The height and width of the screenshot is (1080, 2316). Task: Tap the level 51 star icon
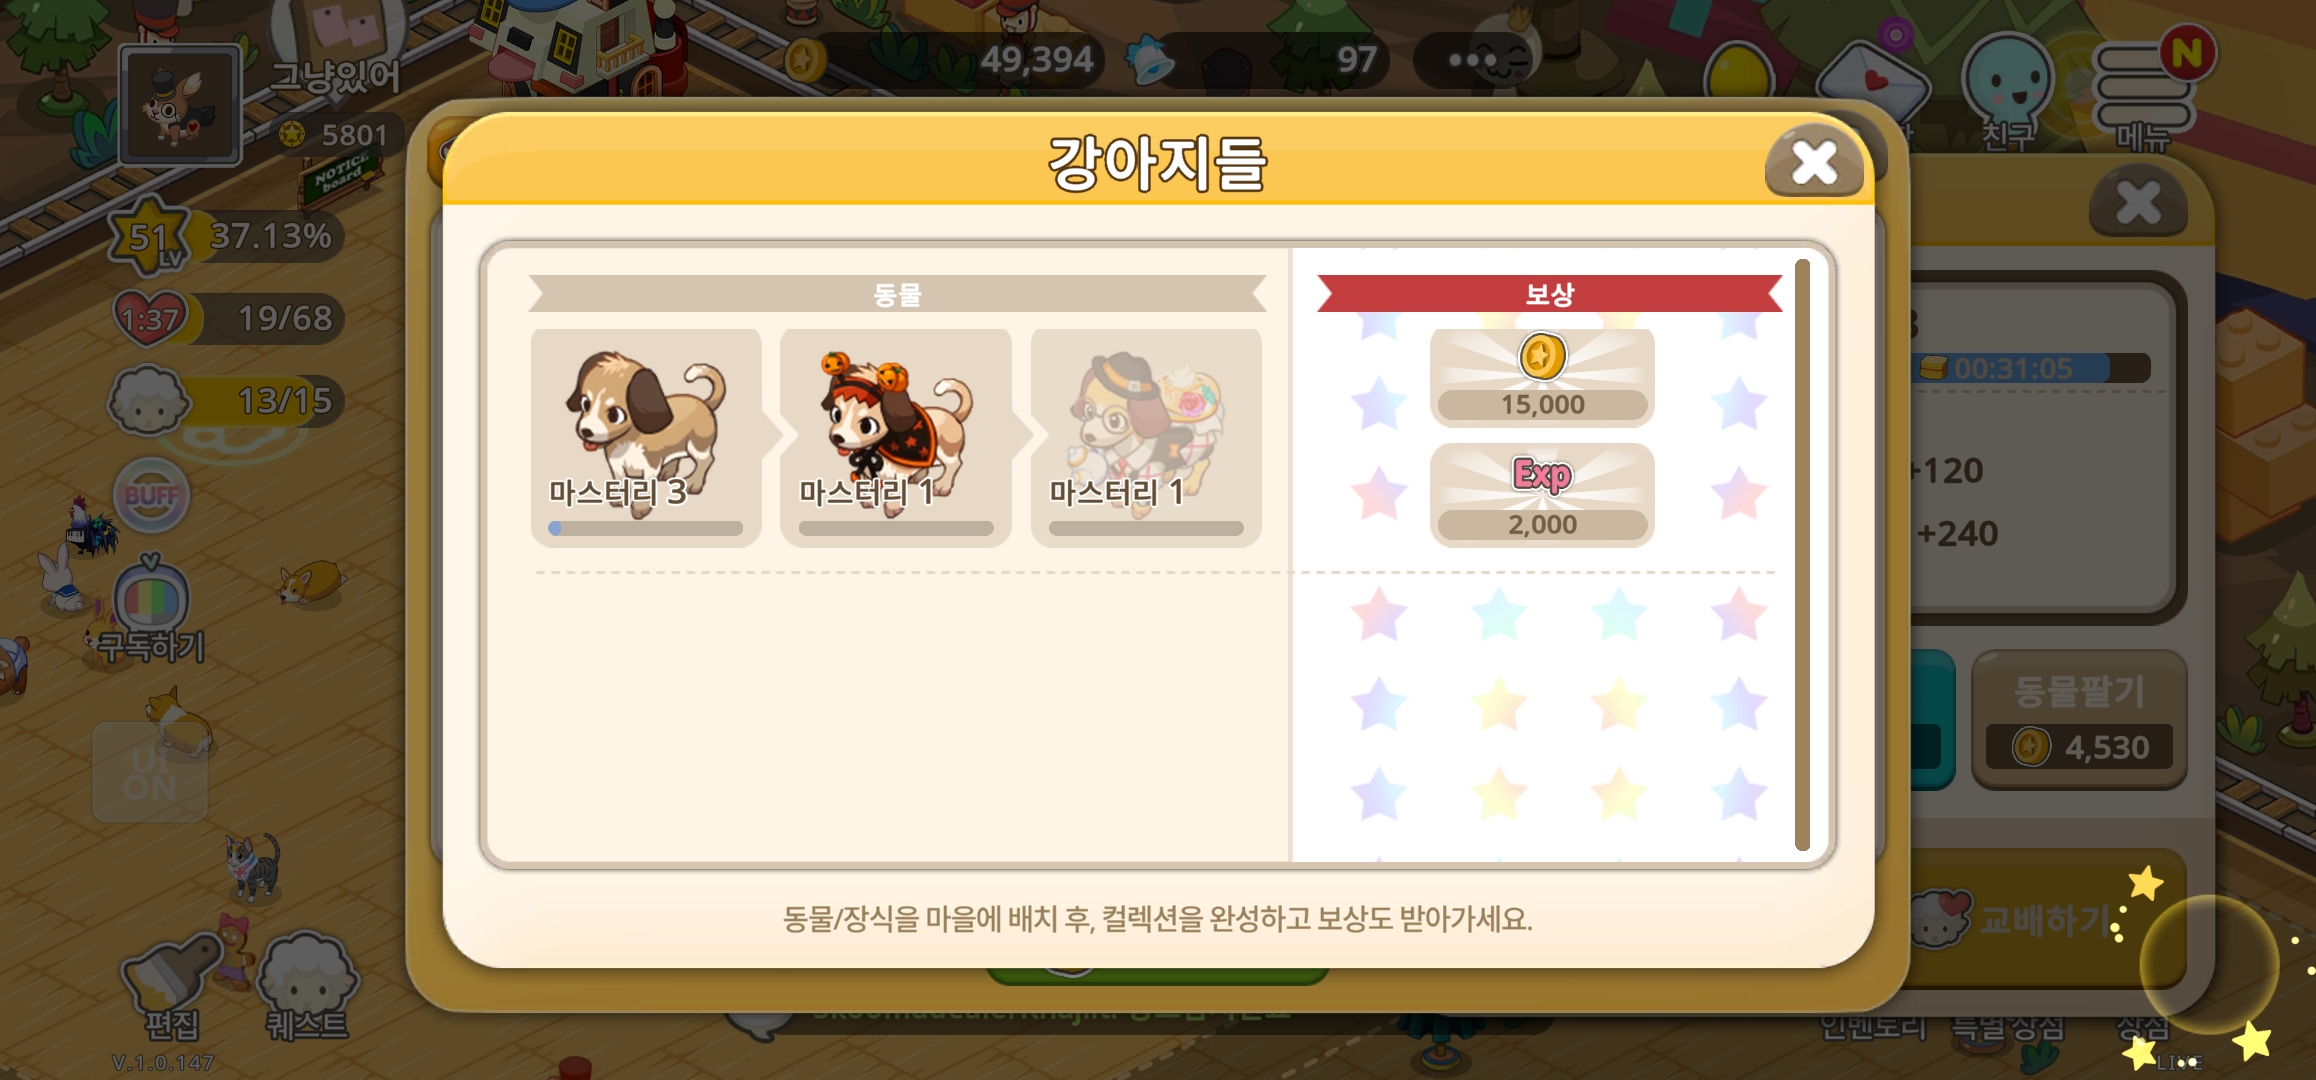150,236
